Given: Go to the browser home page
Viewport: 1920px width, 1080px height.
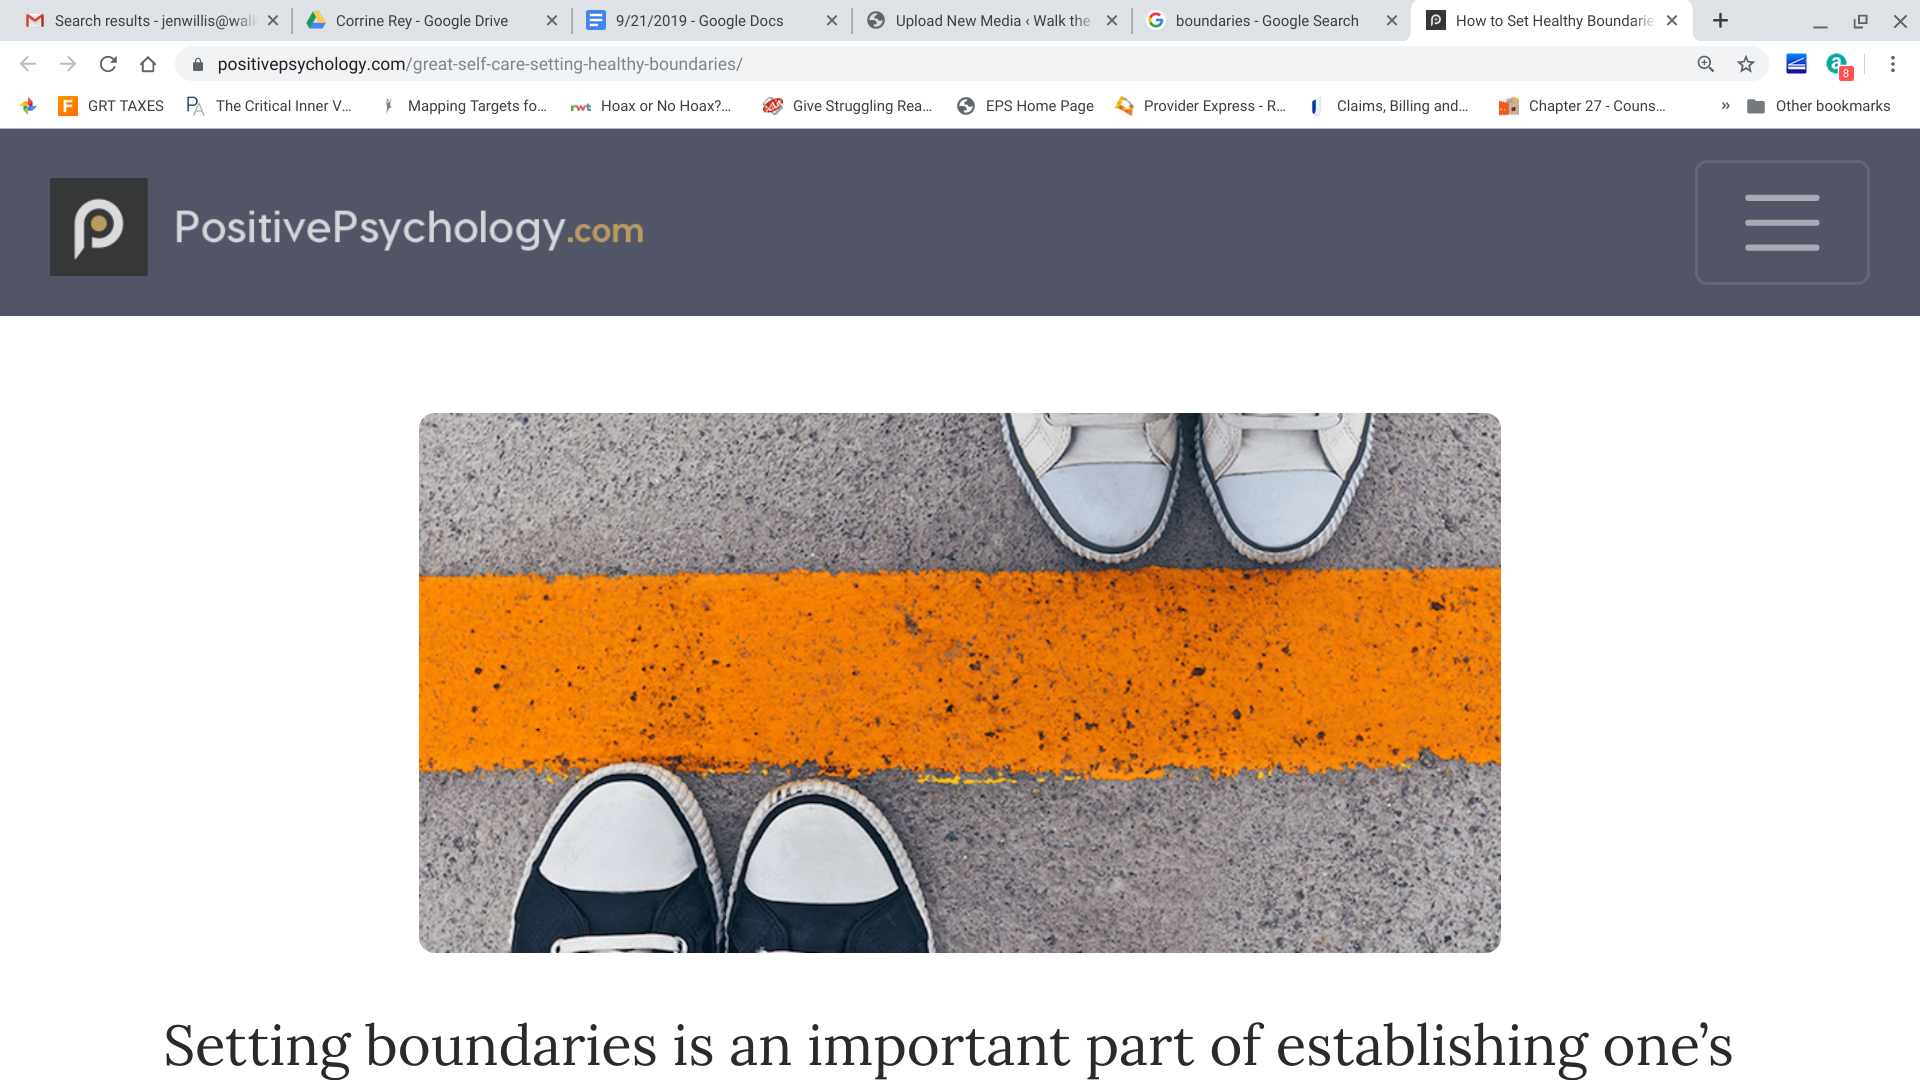Looking at the screenshot, I should pos(148,64).
